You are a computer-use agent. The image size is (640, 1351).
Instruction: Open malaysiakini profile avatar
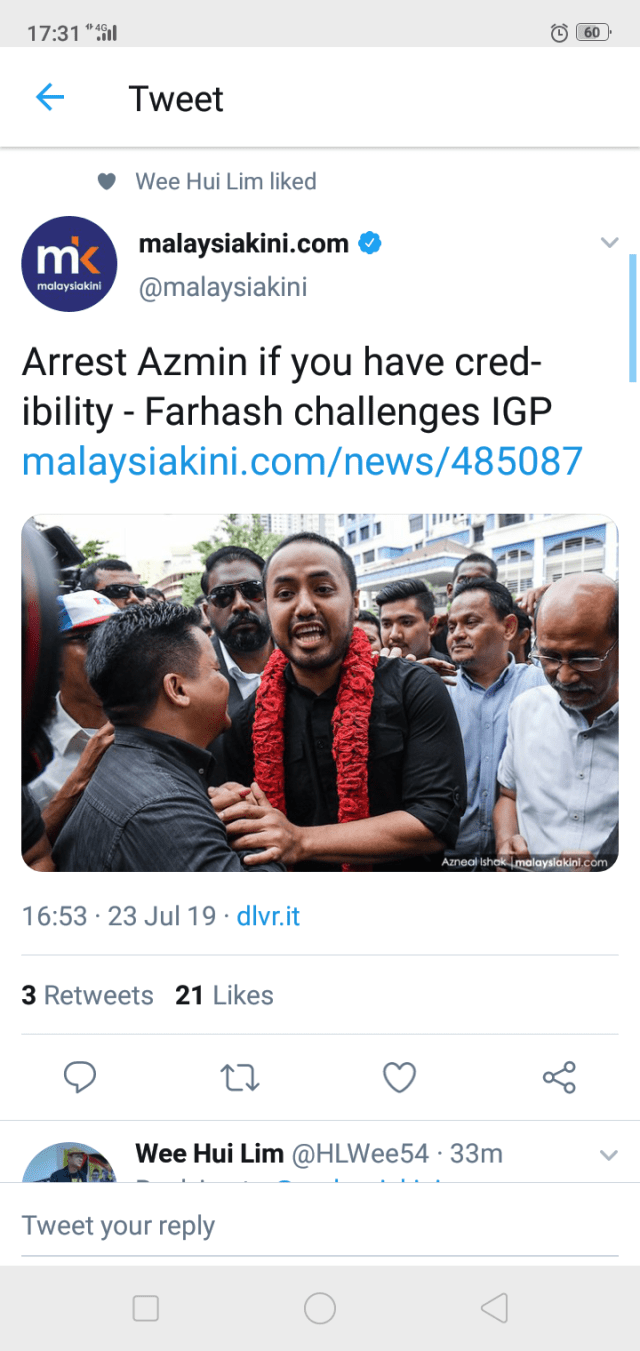point(69,264)
